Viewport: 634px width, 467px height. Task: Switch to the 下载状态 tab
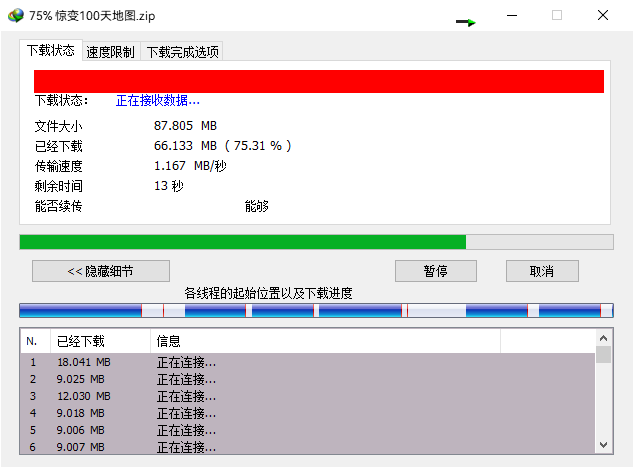click(x=51, y=51)
